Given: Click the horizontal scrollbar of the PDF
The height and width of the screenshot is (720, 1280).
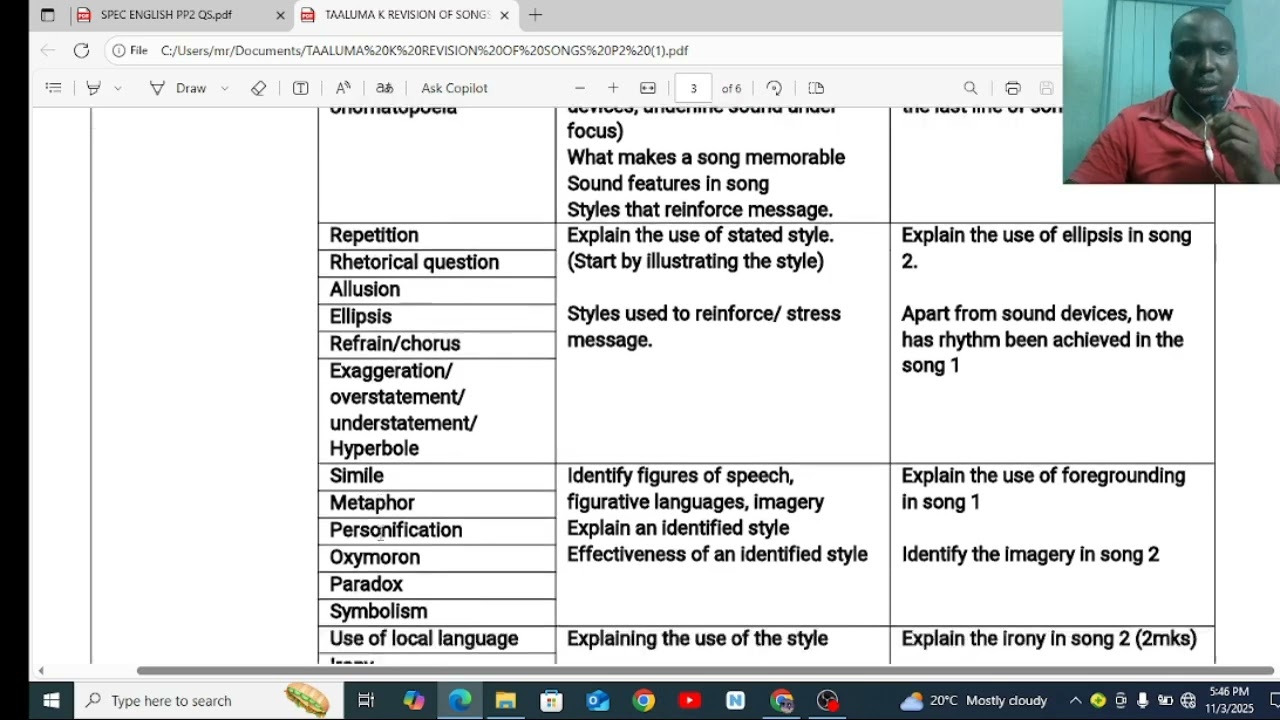Looking at the screenshot, I should (705, 670).
